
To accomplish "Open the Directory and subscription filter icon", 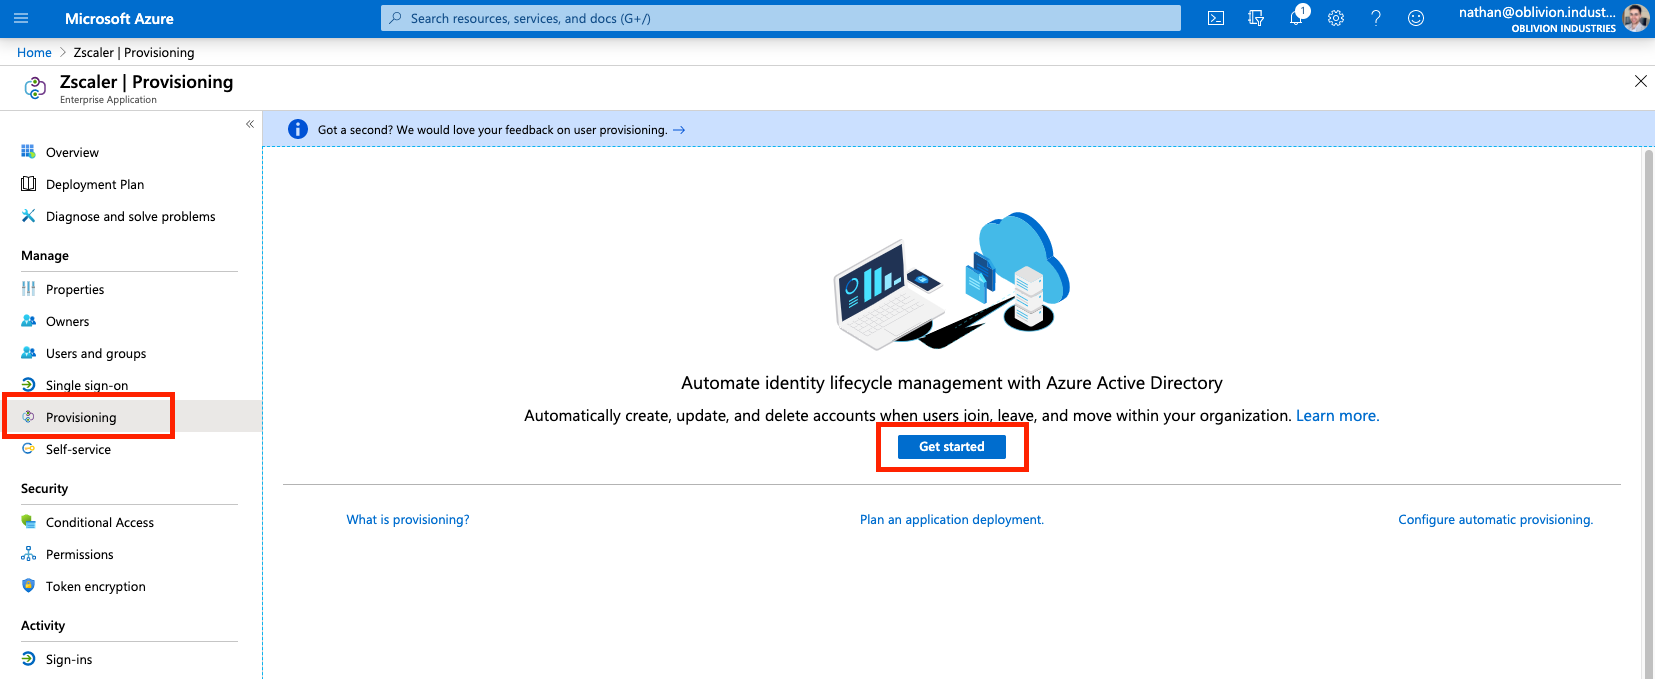I will [x=1256, y=18].
